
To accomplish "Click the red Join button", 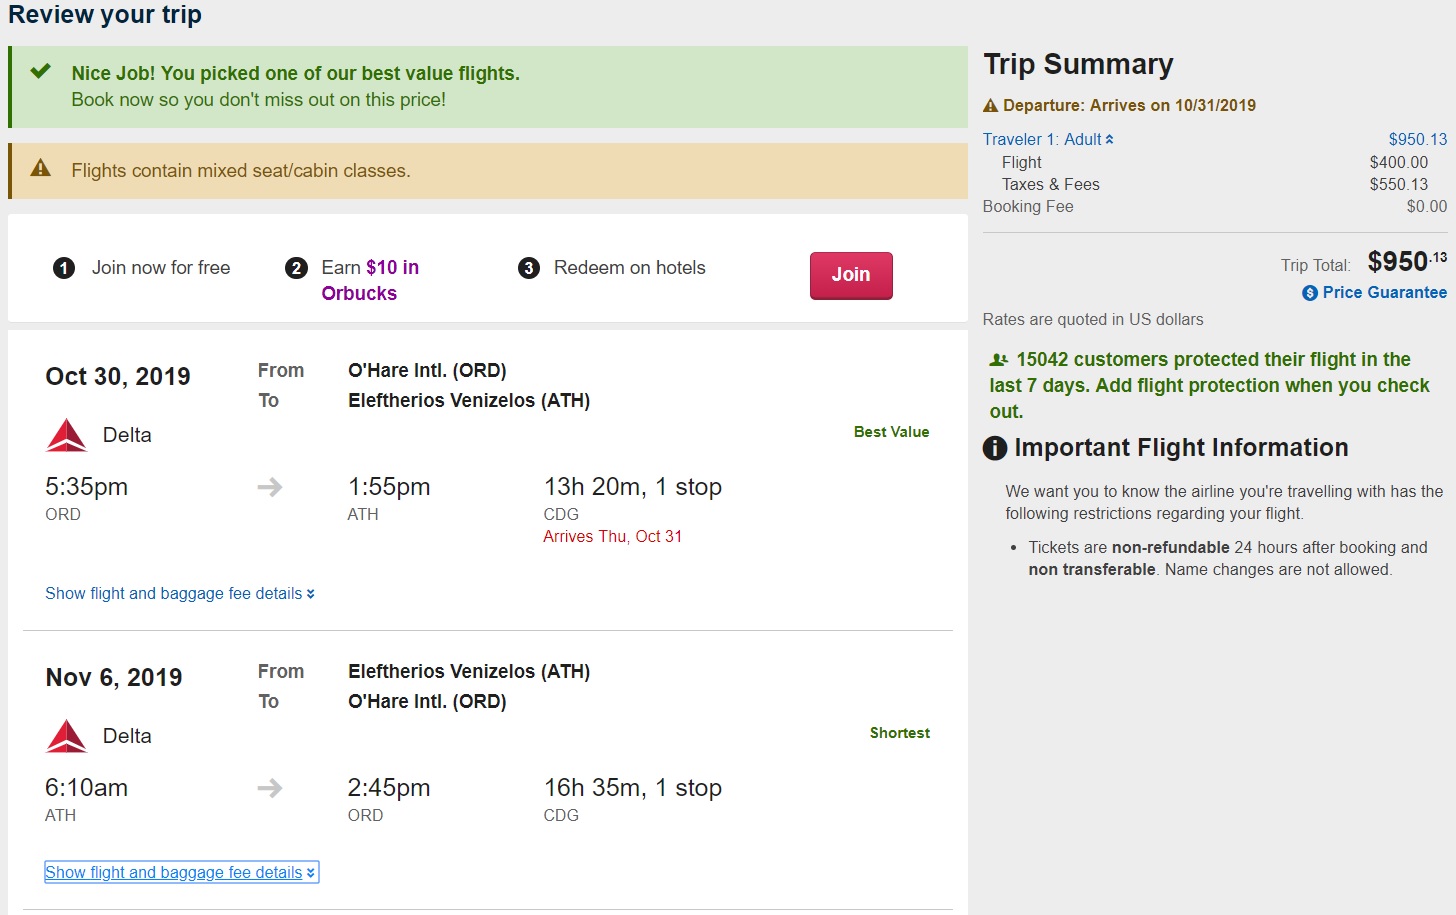I will pos(850,275).
